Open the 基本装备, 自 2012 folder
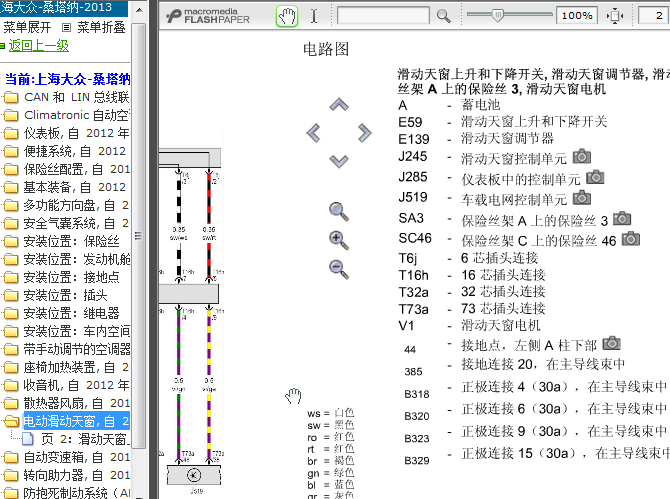 point(65,187)
